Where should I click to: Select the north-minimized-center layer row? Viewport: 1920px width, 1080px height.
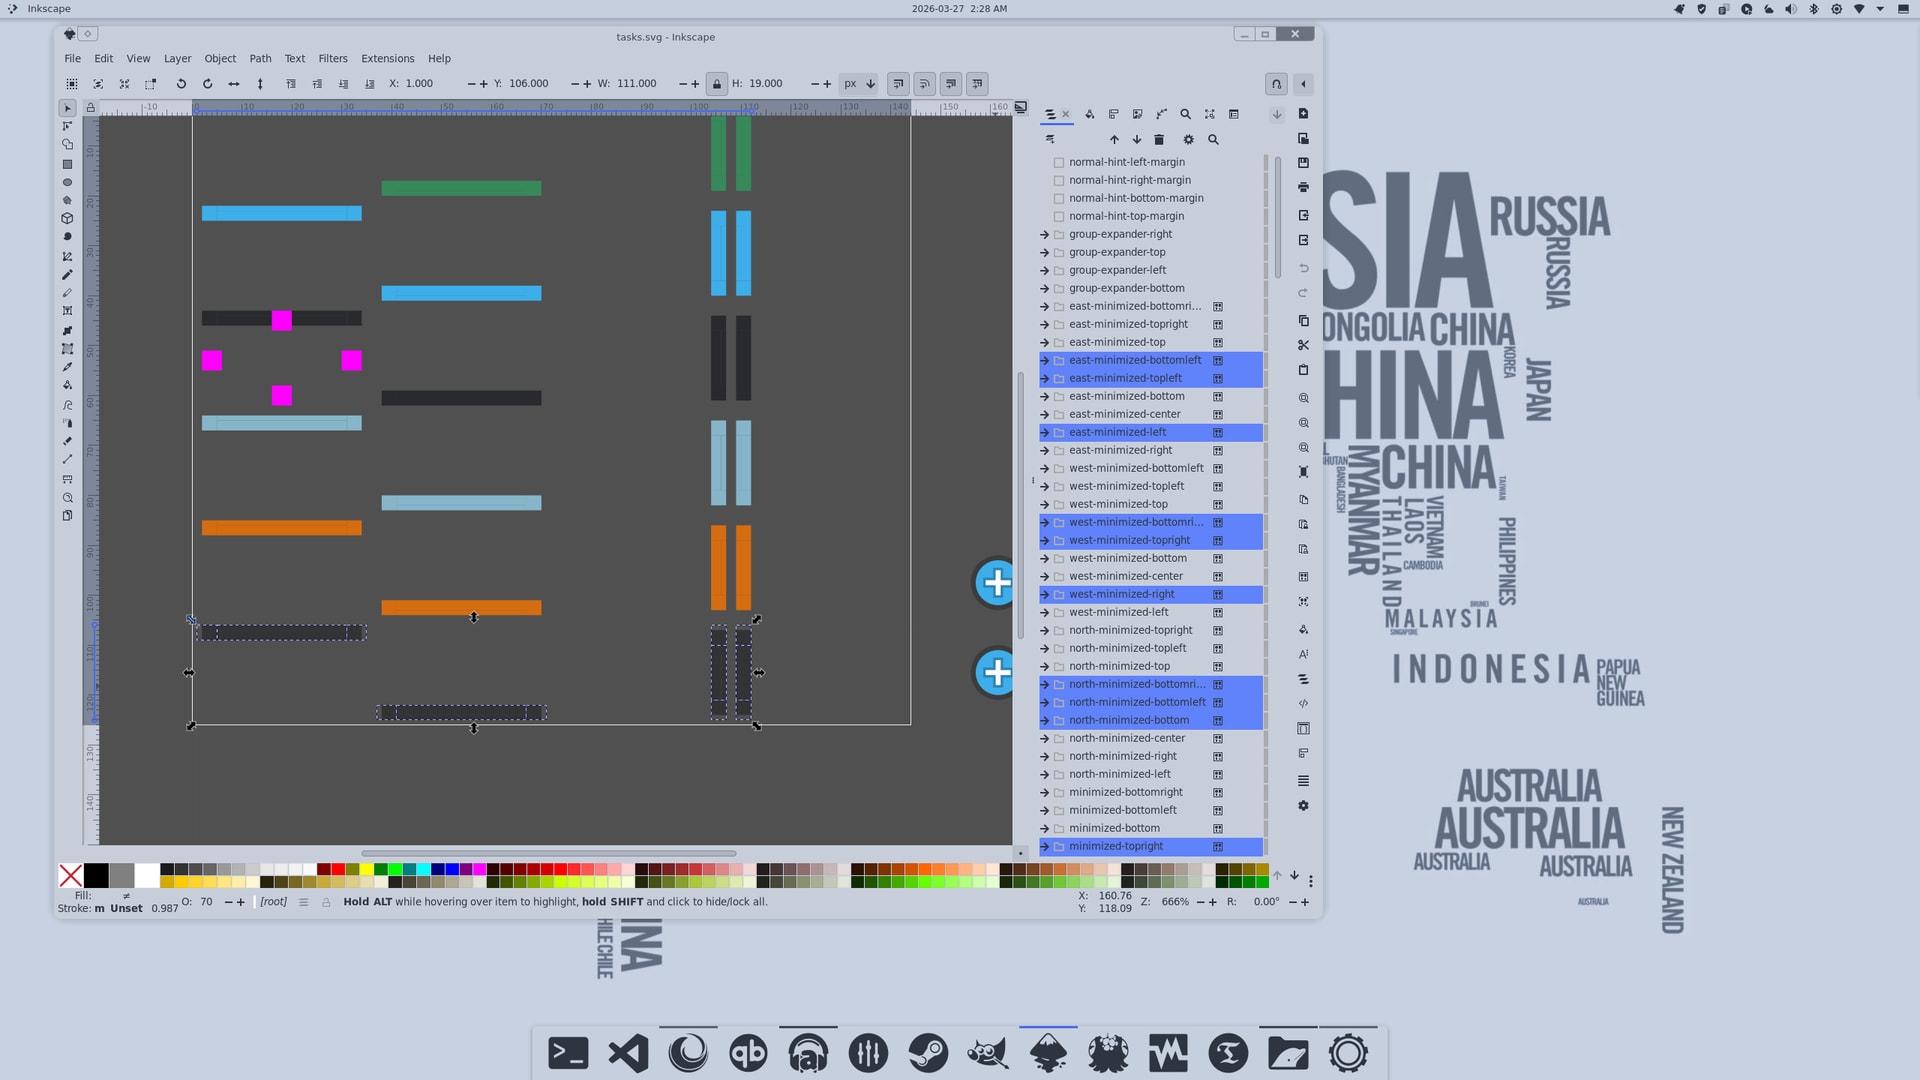click(x=1126, y=738)
